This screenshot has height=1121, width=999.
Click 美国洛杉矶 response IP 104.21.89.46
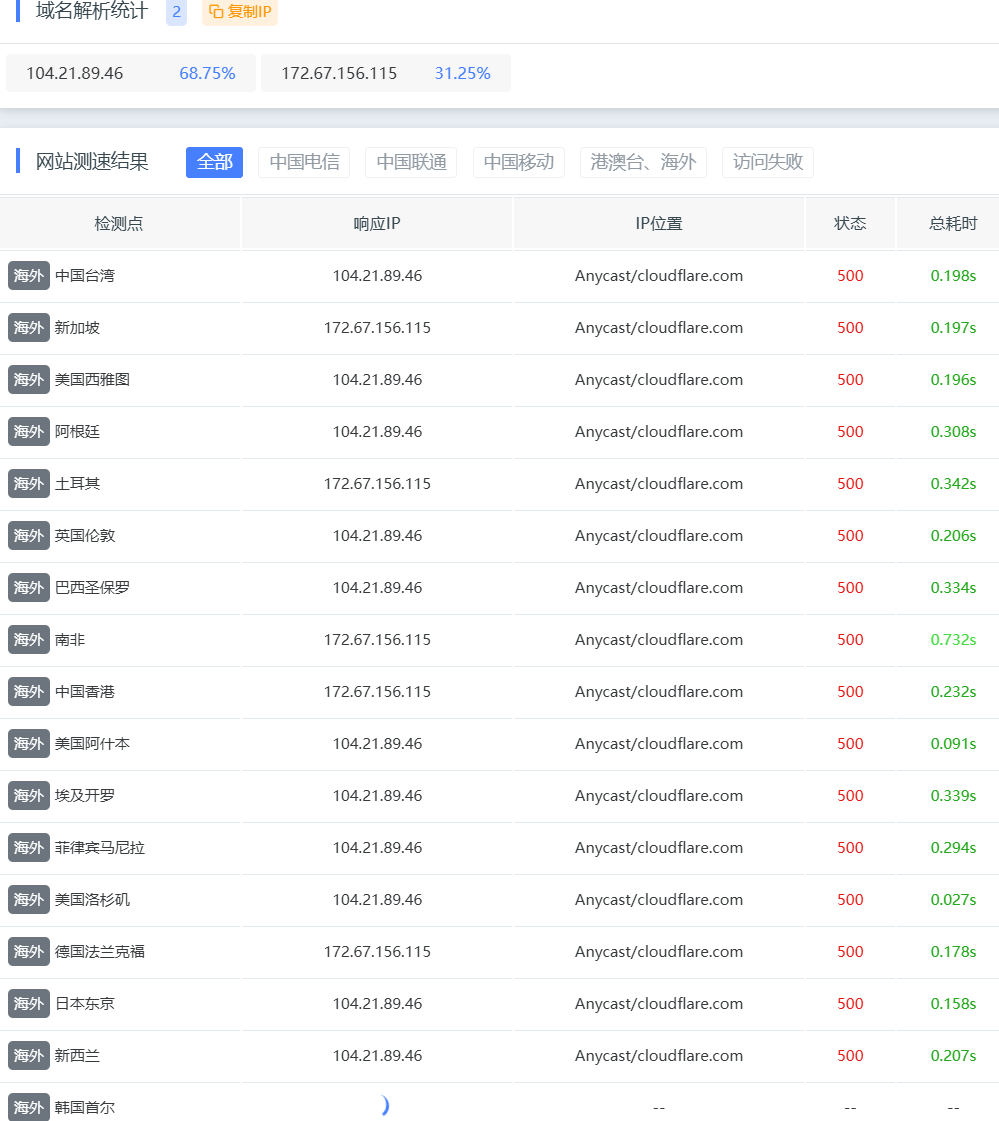pos(377,900)
